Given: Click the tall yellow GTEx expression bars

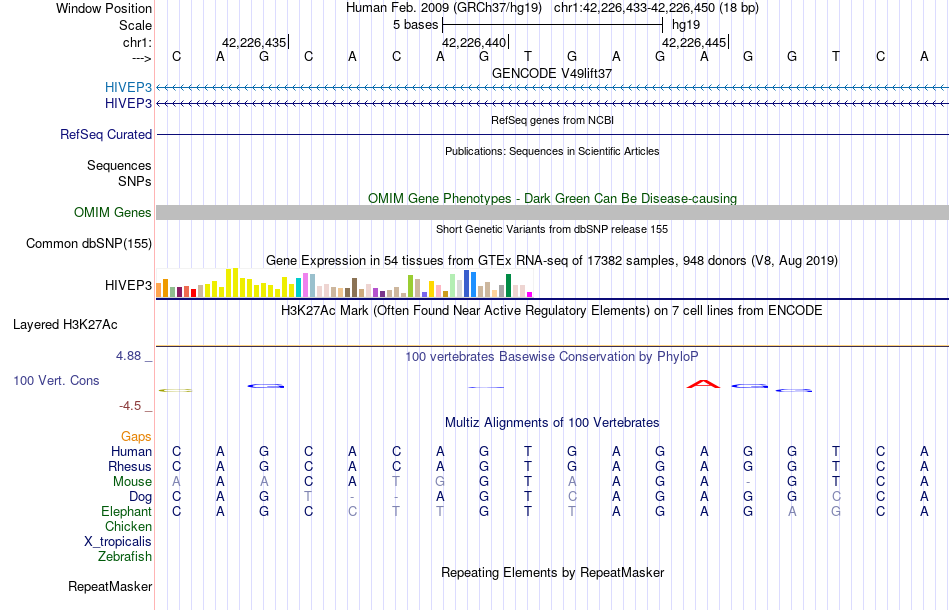Looking at the screenshot, I should coord(232,283).
